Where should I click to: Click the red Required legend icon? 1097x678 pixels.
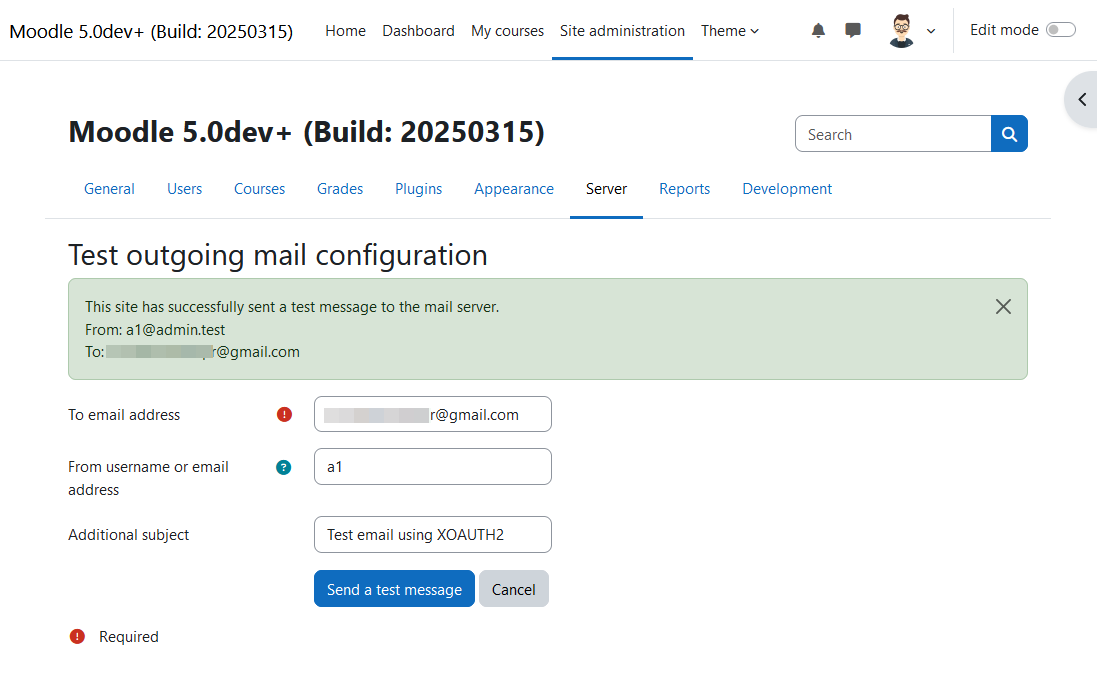pyautogui.click(x=77, y=637)
